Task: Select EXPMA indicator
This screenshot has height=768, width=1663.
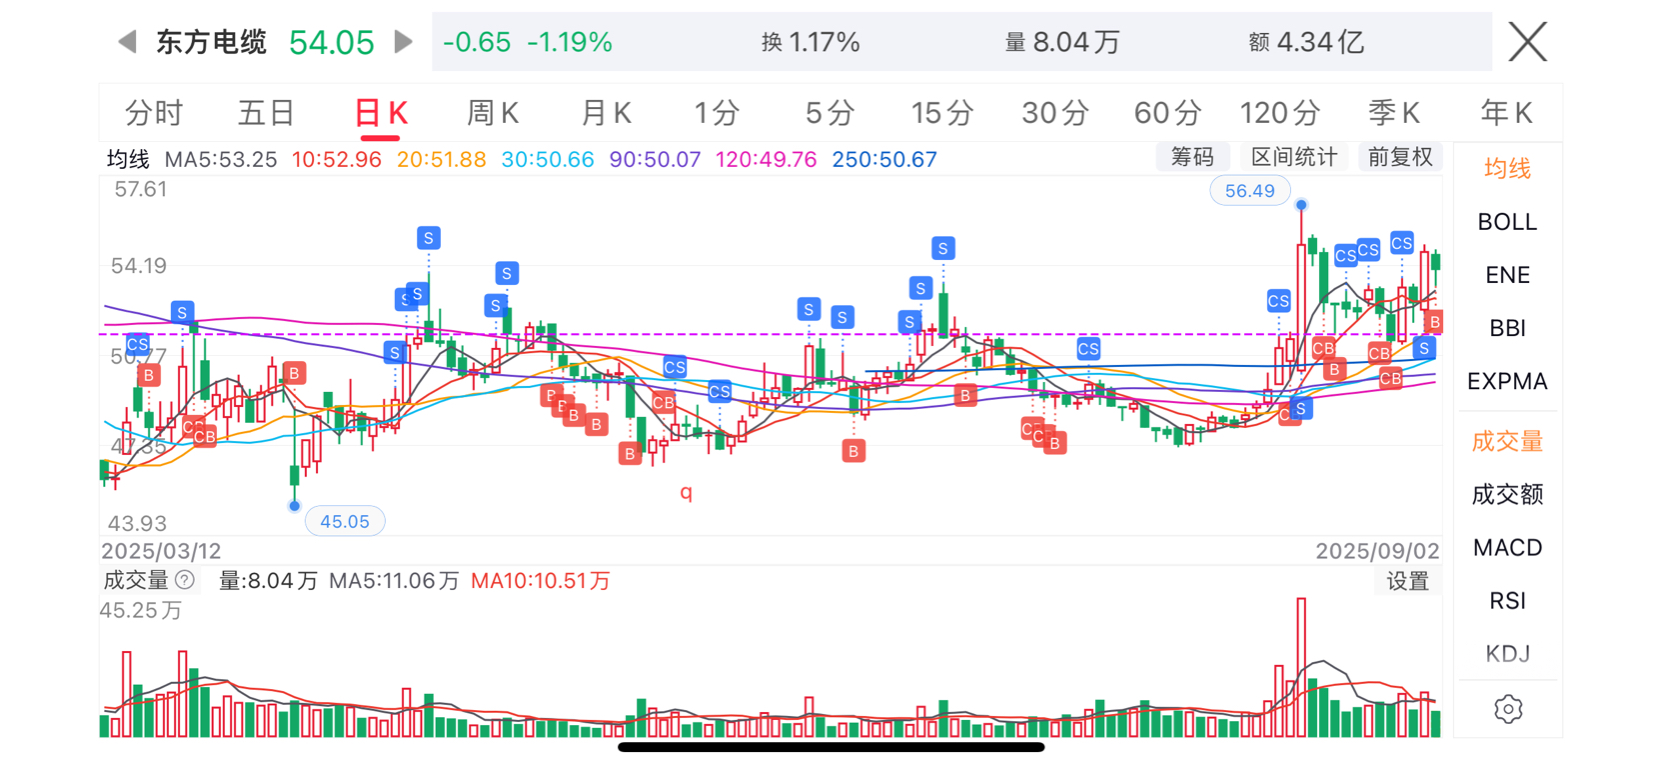Action: coord(1507,381)
